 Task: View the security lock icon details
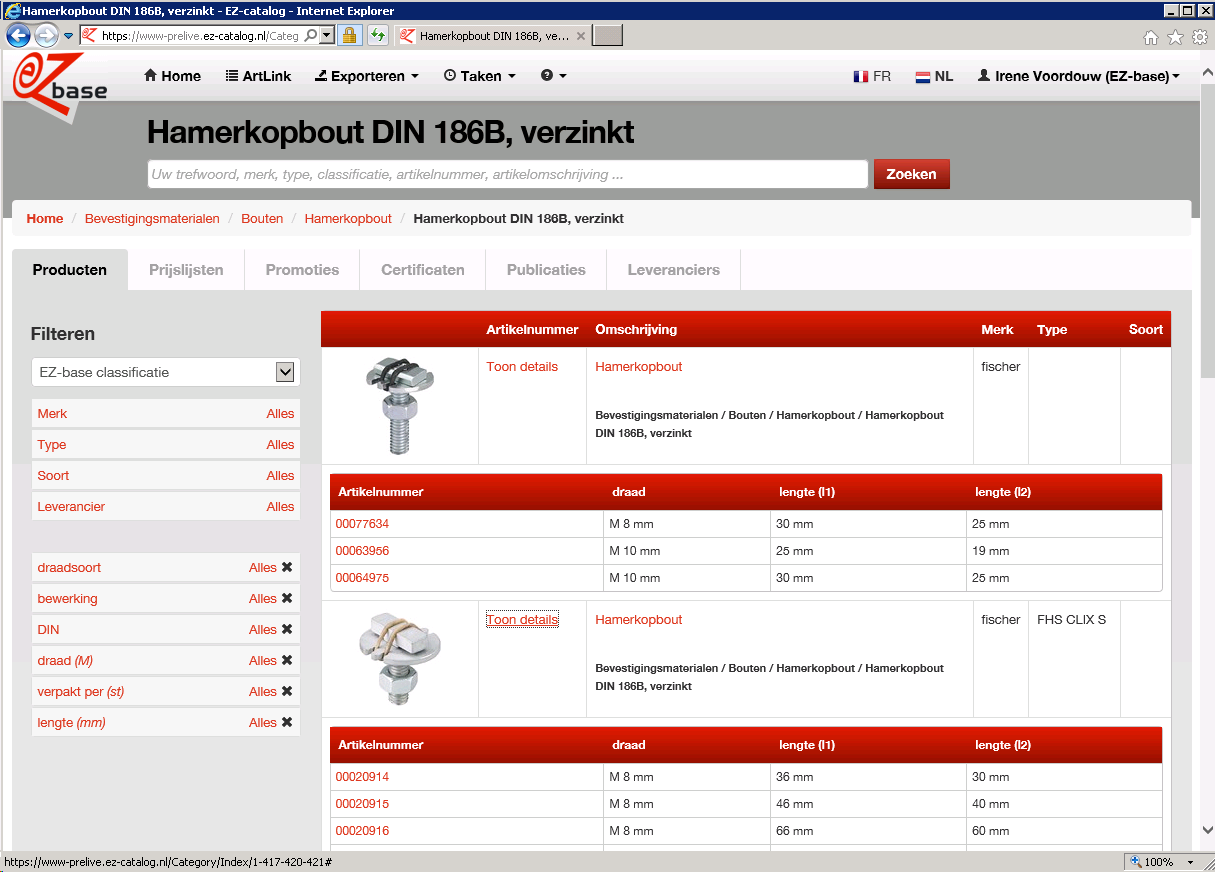click(349, 36)
